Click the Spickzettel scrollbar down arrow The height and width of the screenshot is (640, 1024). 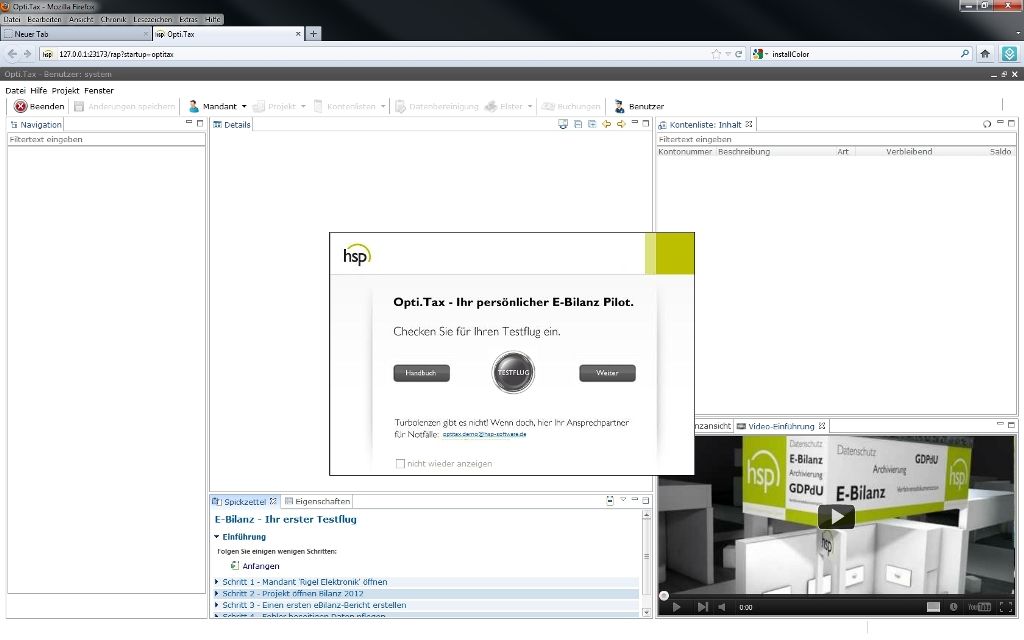[647, 613]
